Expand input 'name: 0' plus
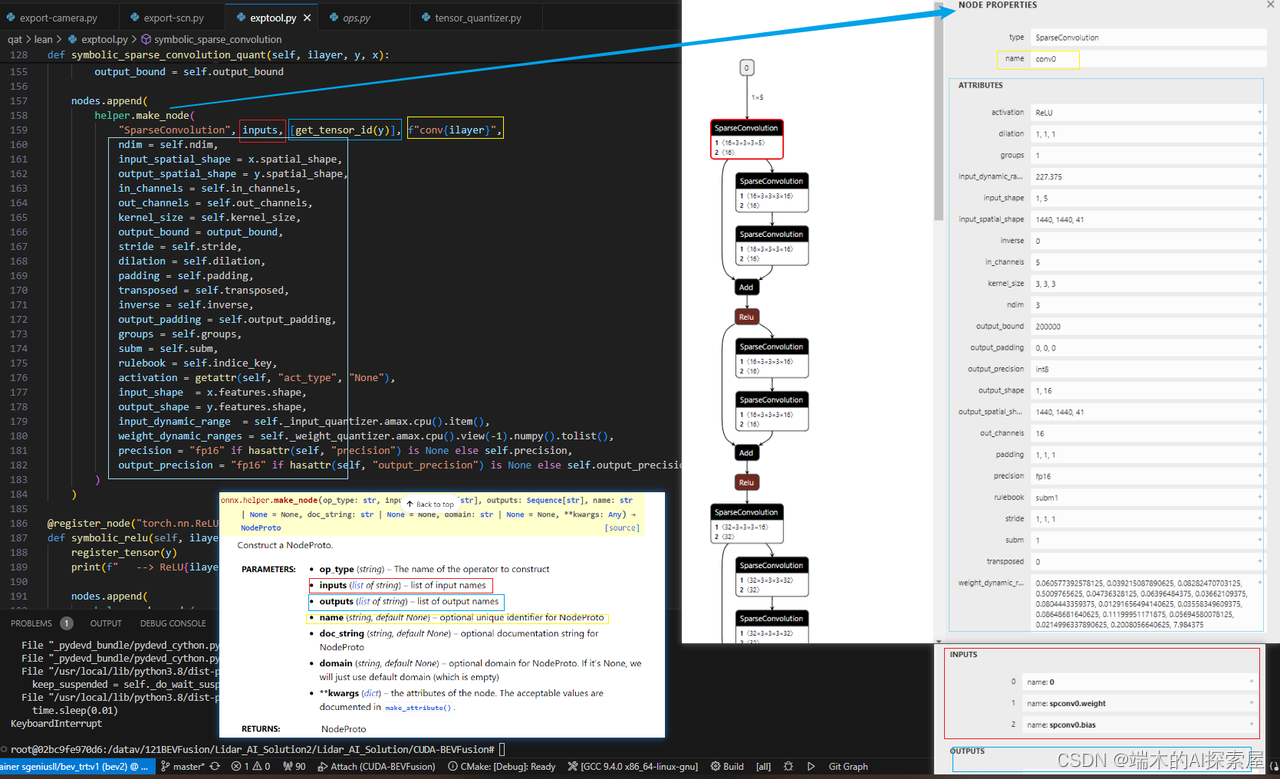1280x779 pixels. pyautogui.click(x=1251, y=681)
